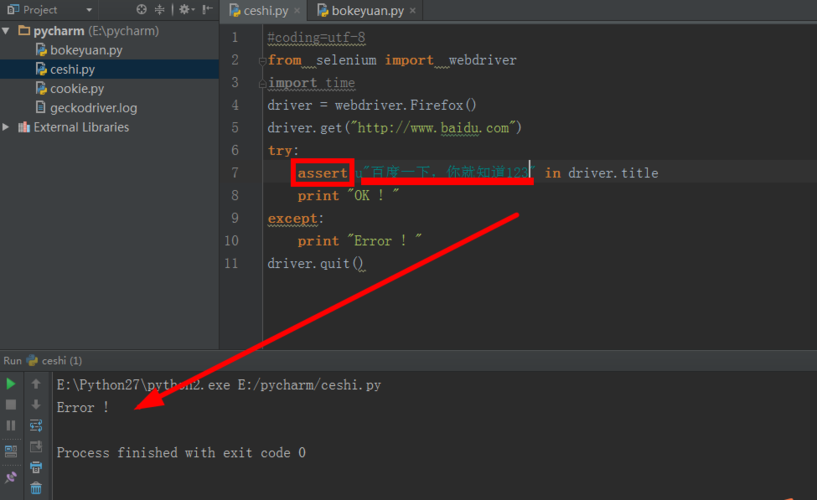The width and height of the screenshot is (817, 500).
Task: Click the baidu.com URL string in code
Action: pyautogui.click(x=433, y=128)
